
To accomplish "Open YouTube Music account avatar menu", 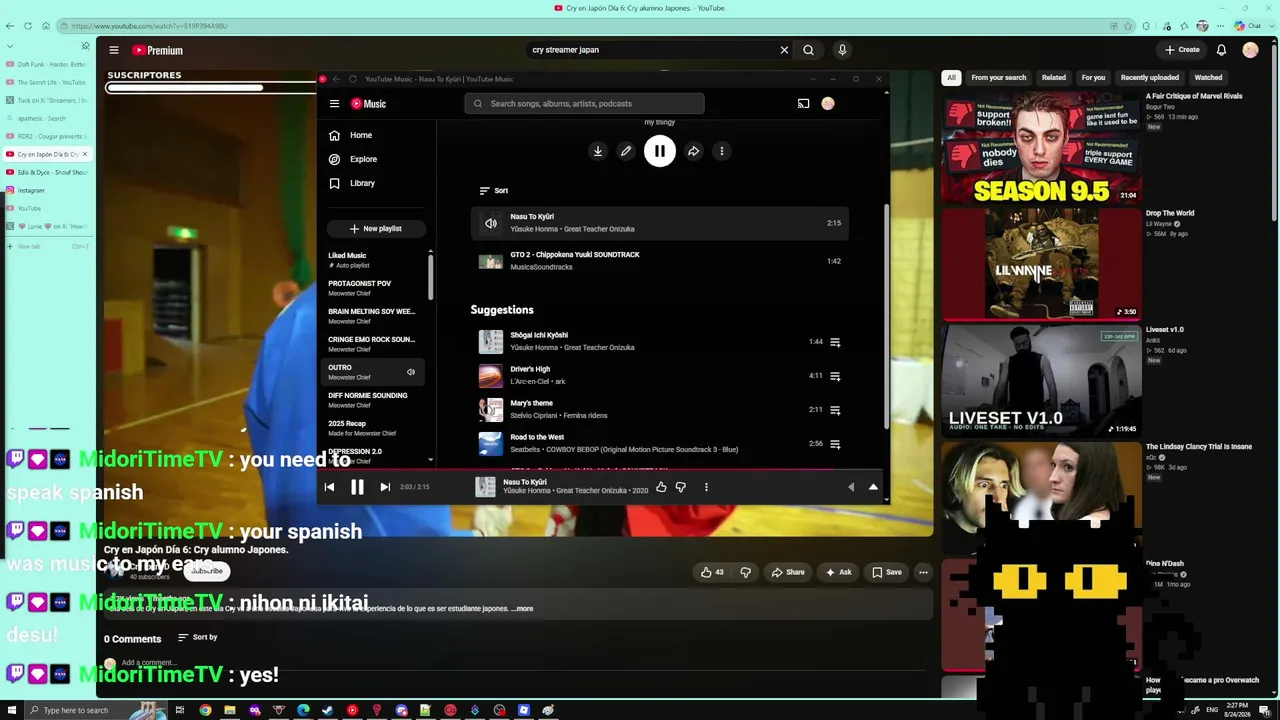I will click(828, 103).
